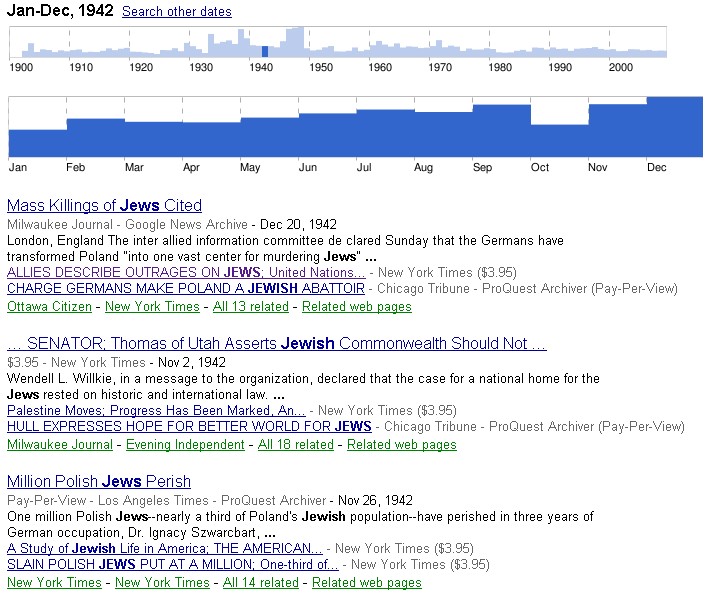
Task: Select the January bar in monthly chart
Action: click(x=37, y=143)
